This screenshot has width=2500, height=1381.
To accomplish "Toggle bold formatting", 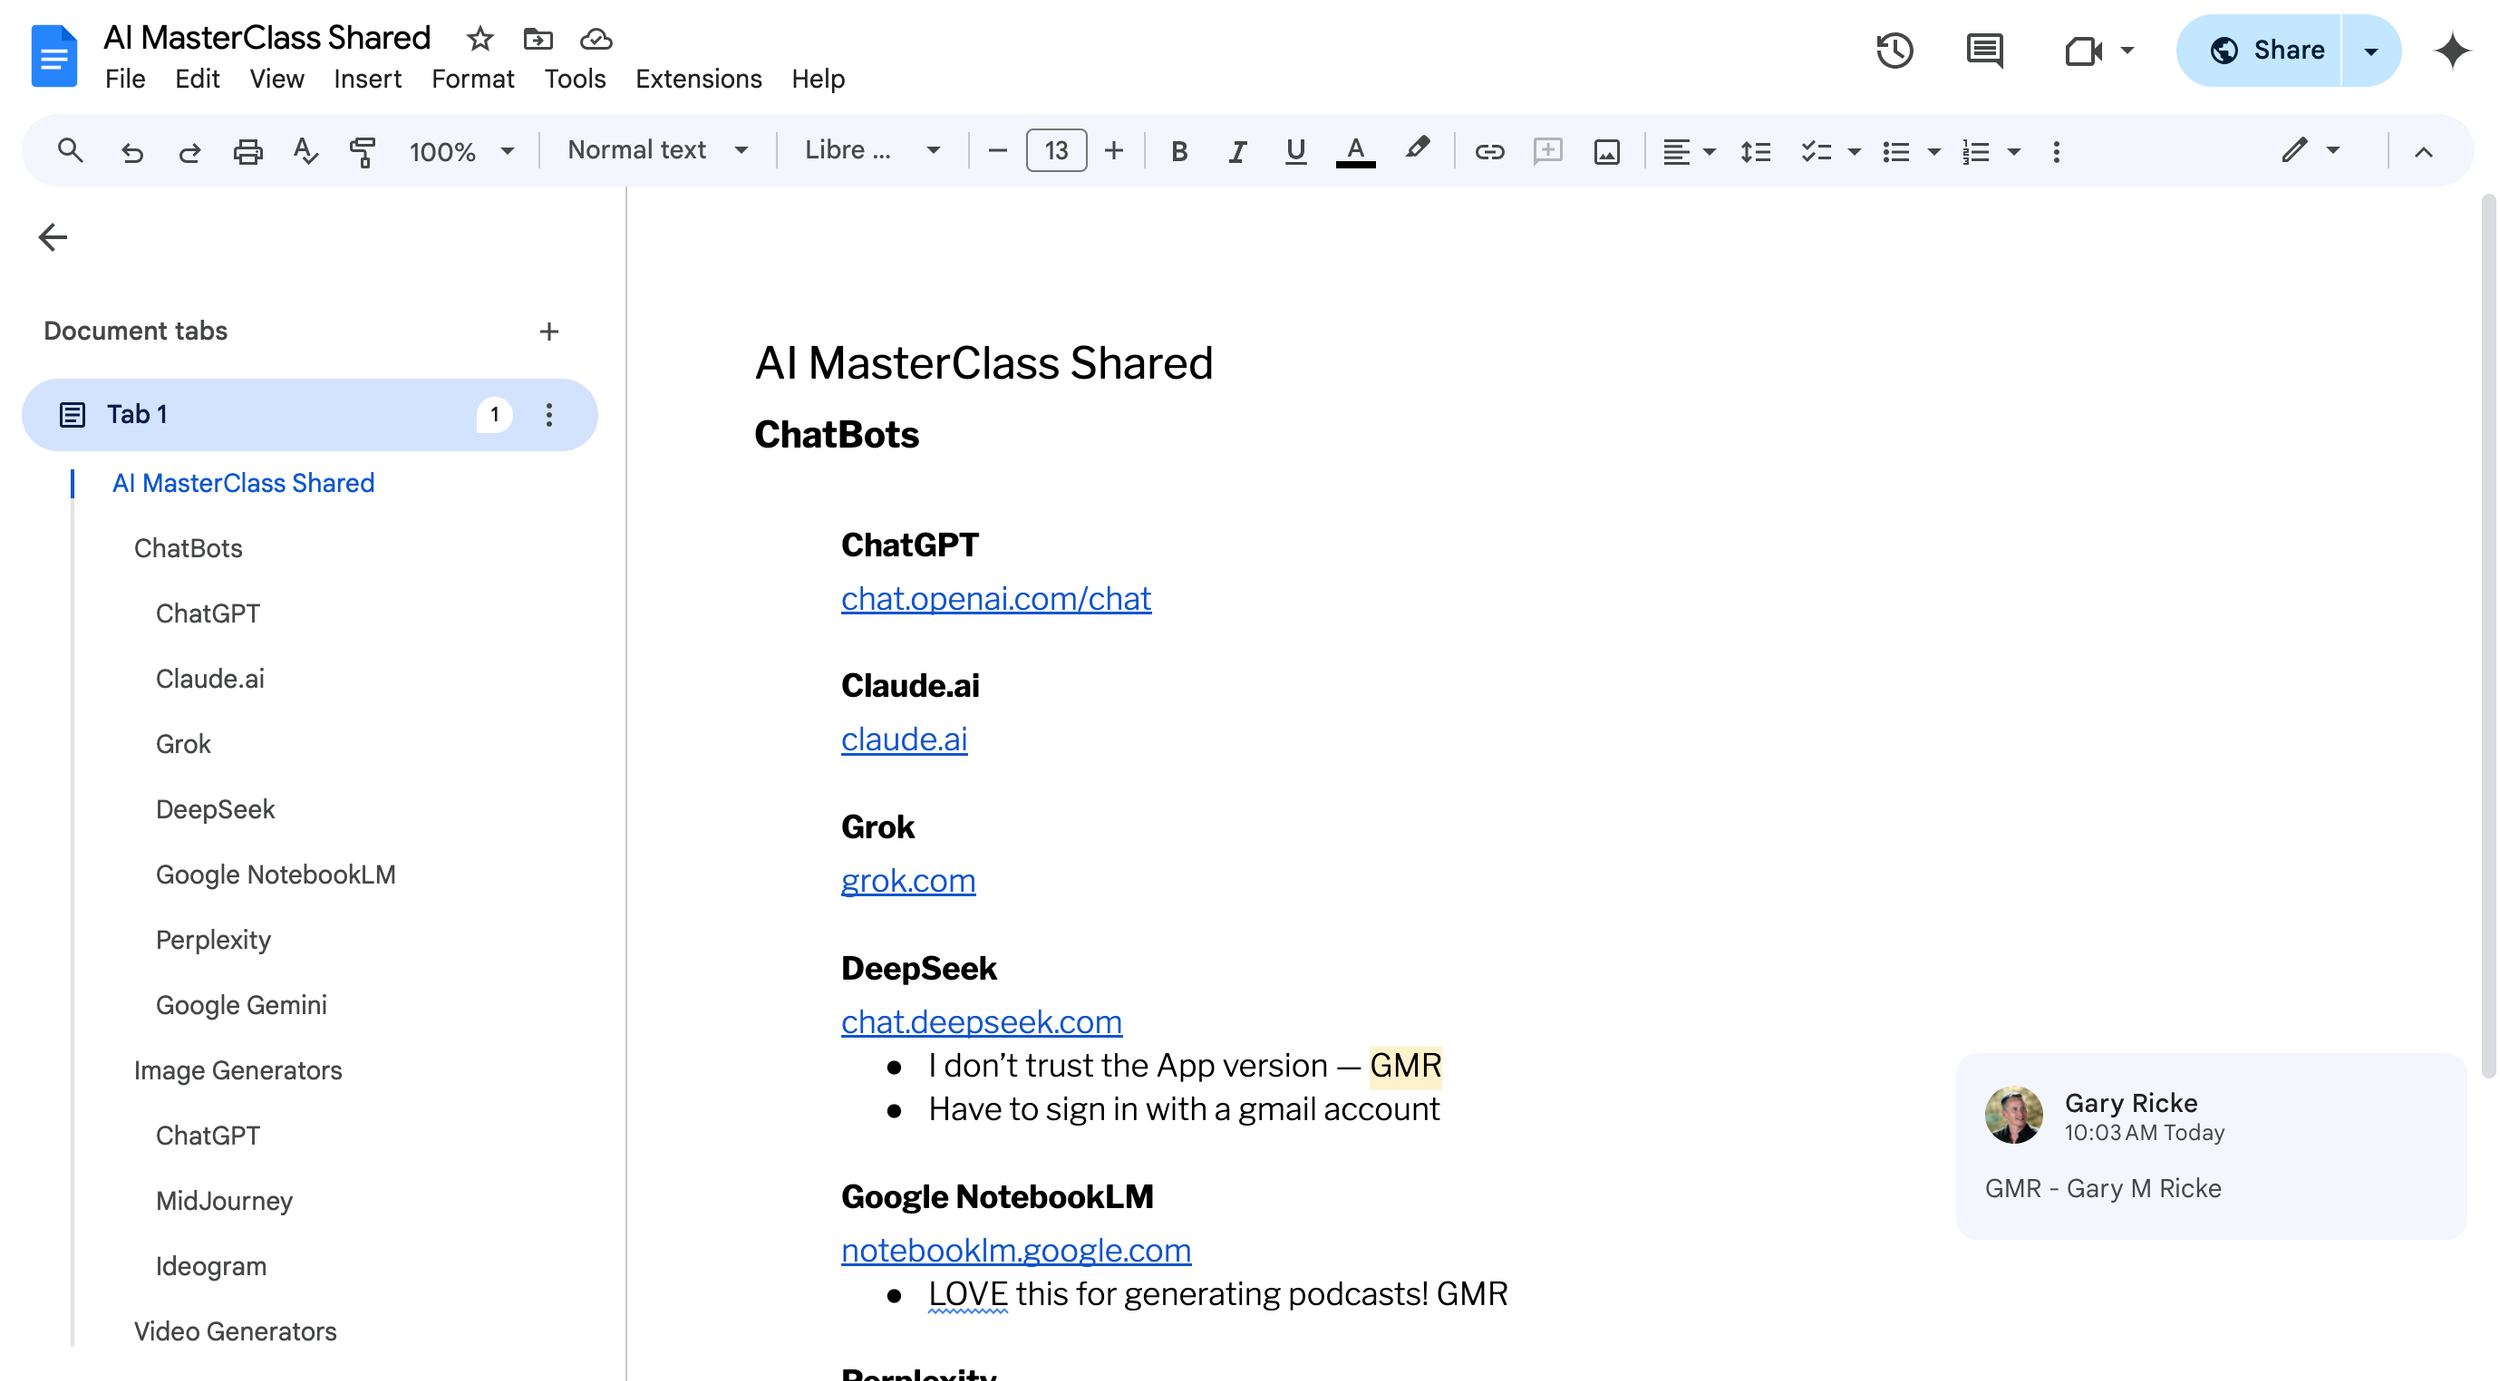I will tap(1179, 151).
